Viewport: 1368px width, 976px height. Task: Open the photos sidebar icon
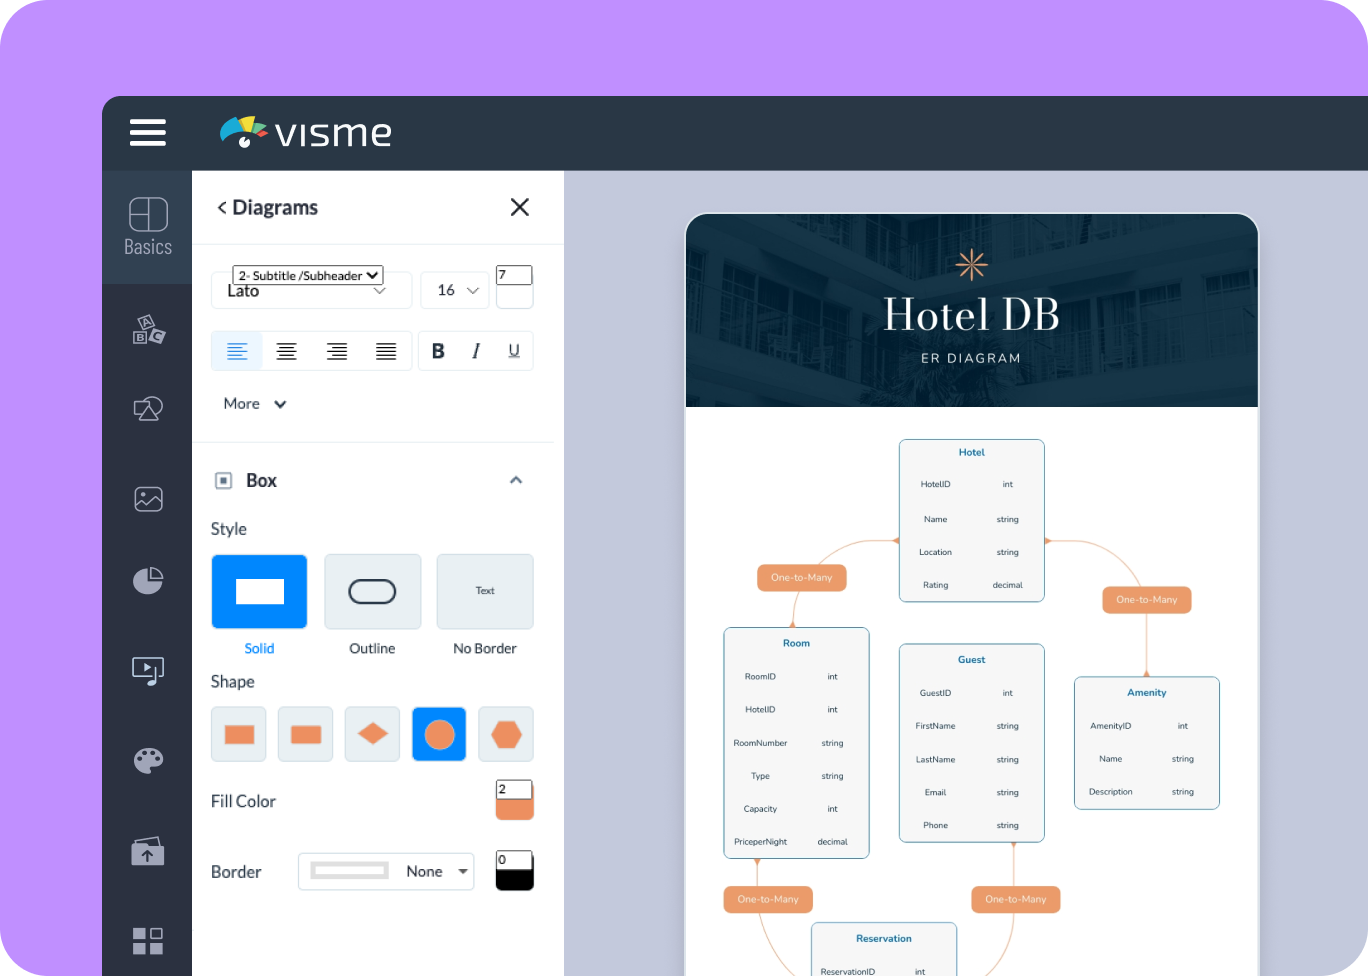tap(148, 499)
